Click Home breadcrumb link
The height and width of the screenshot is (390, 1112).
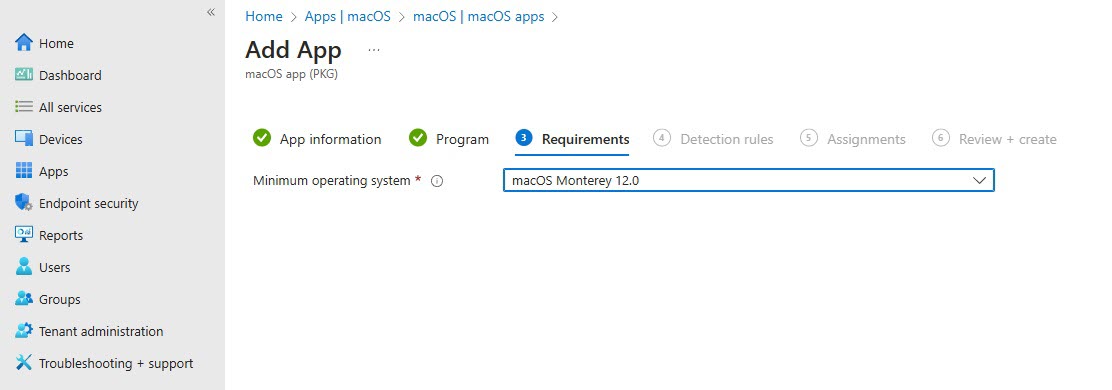tap(264, 16)
